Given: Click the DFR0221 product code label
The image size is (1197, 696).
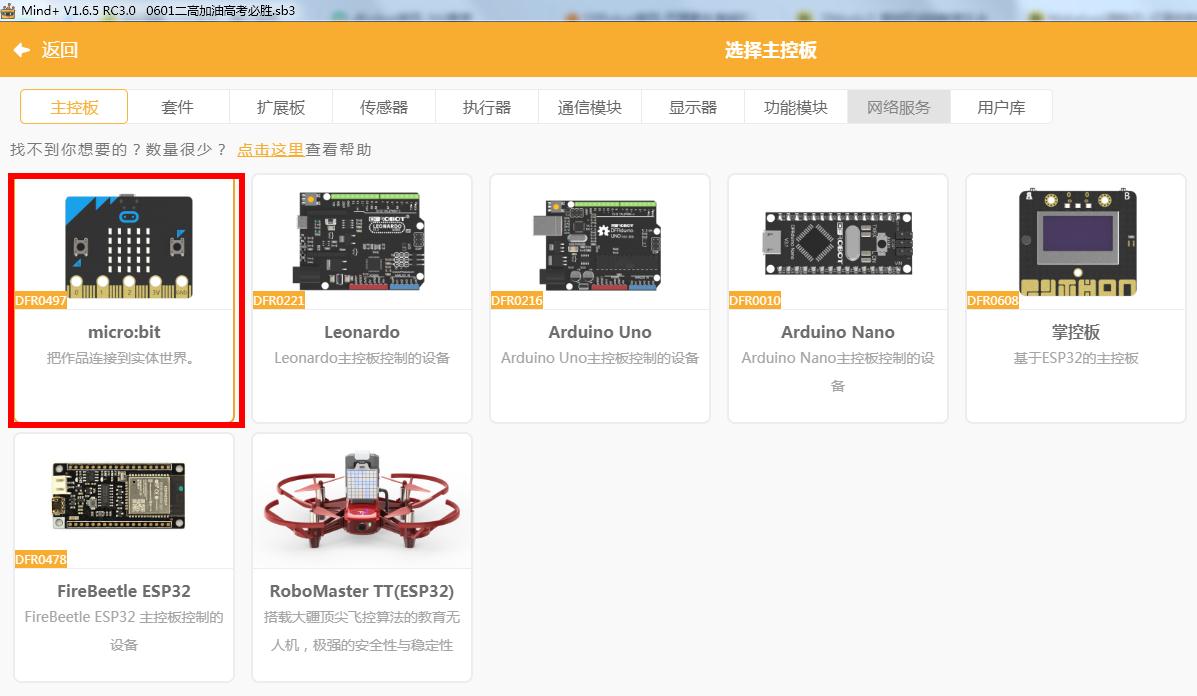Looking at the screenshot, I should [279, 301].
